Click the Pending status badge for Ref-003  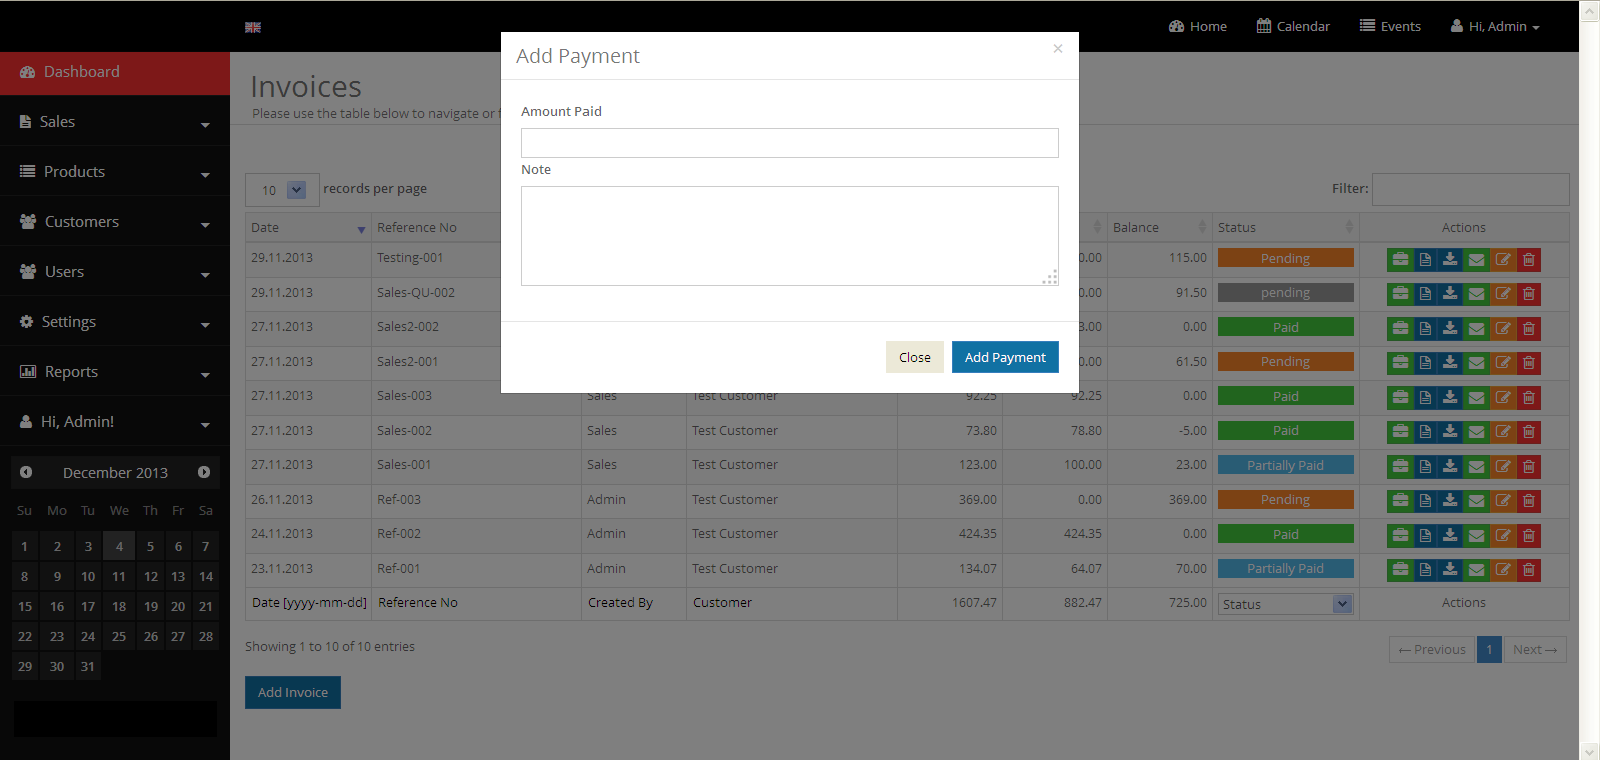[1286, 499]
